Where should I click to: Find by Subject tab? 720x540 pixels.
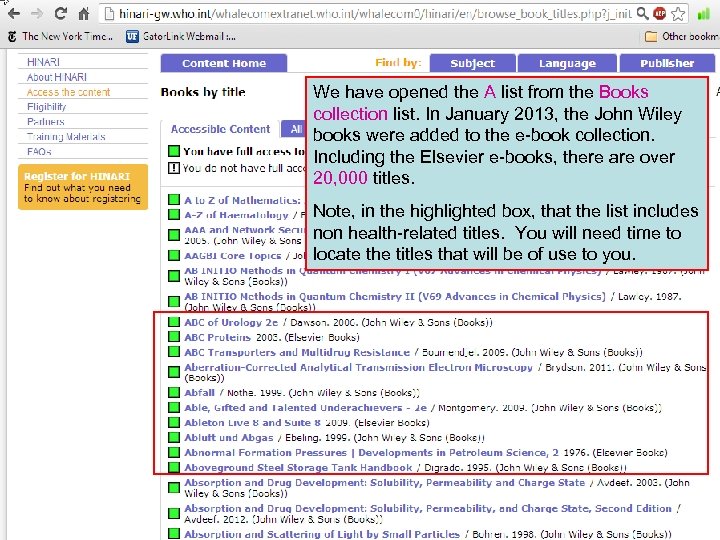point(472,63)
